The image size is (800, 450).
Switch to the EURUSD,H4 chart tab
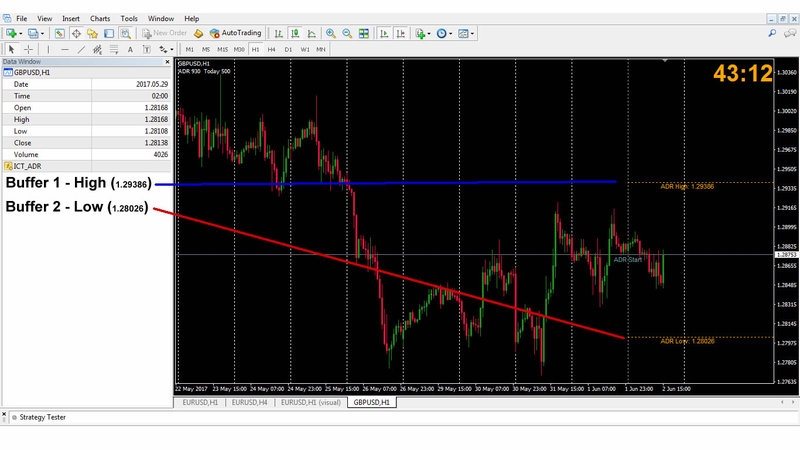pyautogui.click(x=249, y=403)
